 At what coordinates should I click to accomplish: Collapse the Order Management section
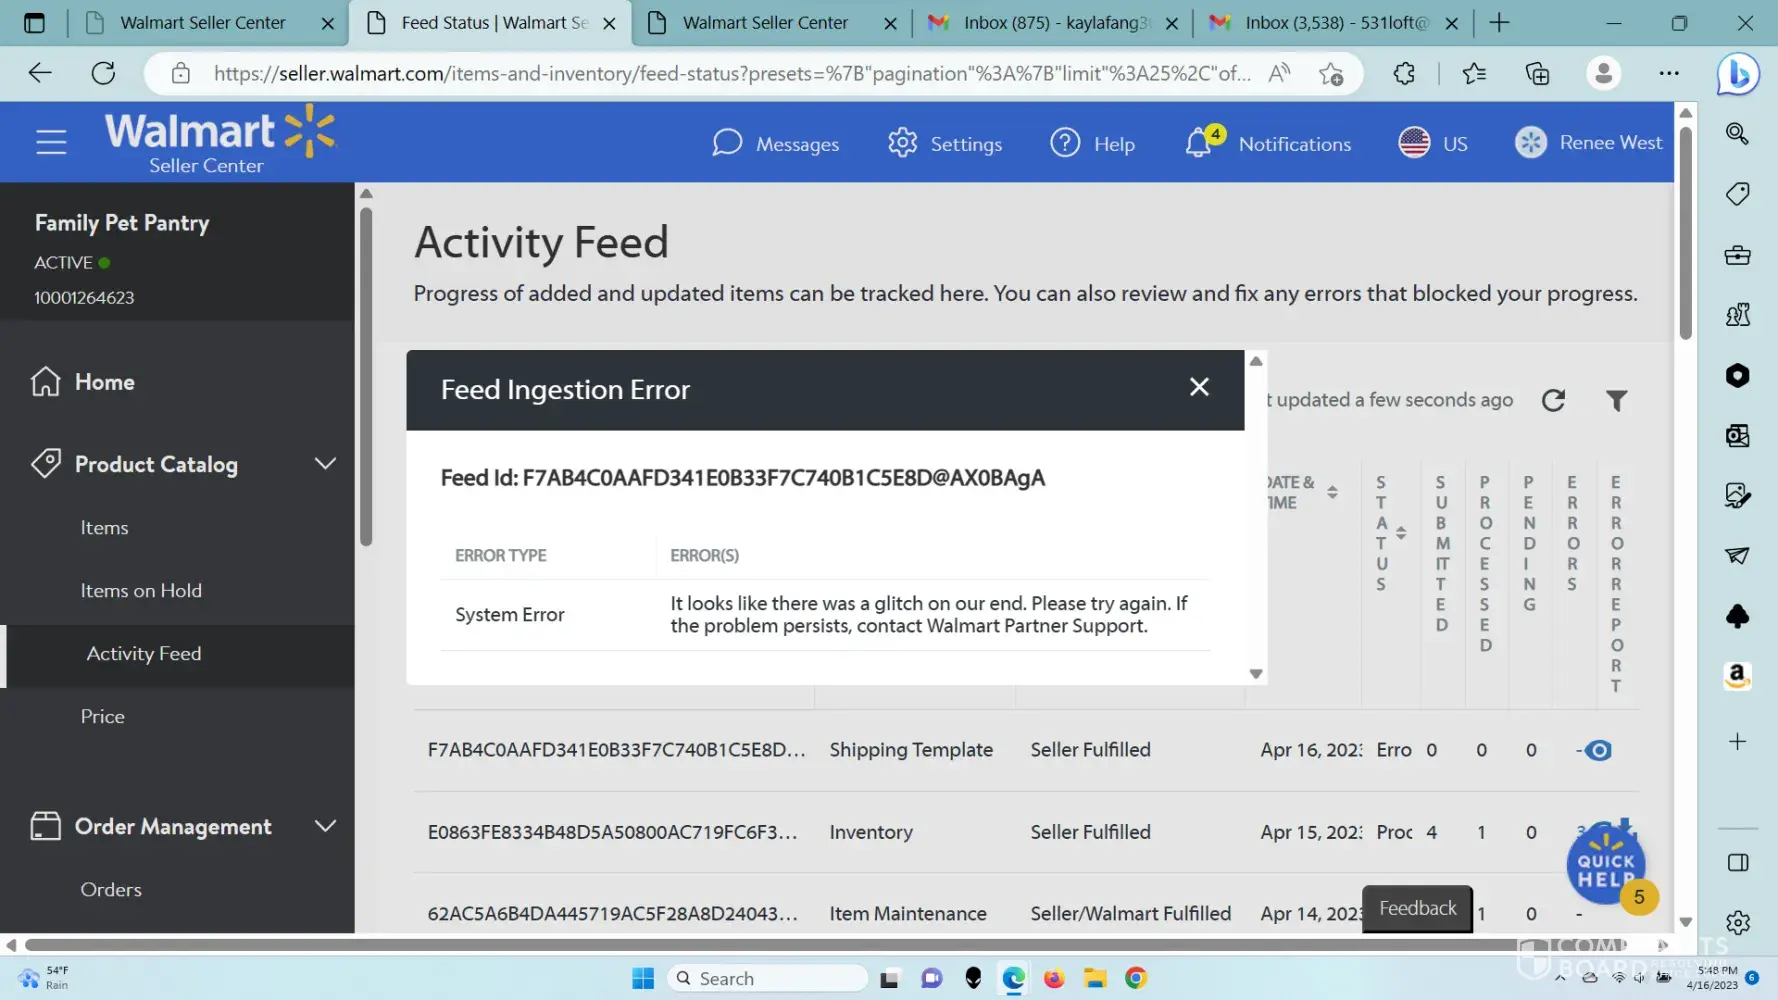[x=325, y=827]
